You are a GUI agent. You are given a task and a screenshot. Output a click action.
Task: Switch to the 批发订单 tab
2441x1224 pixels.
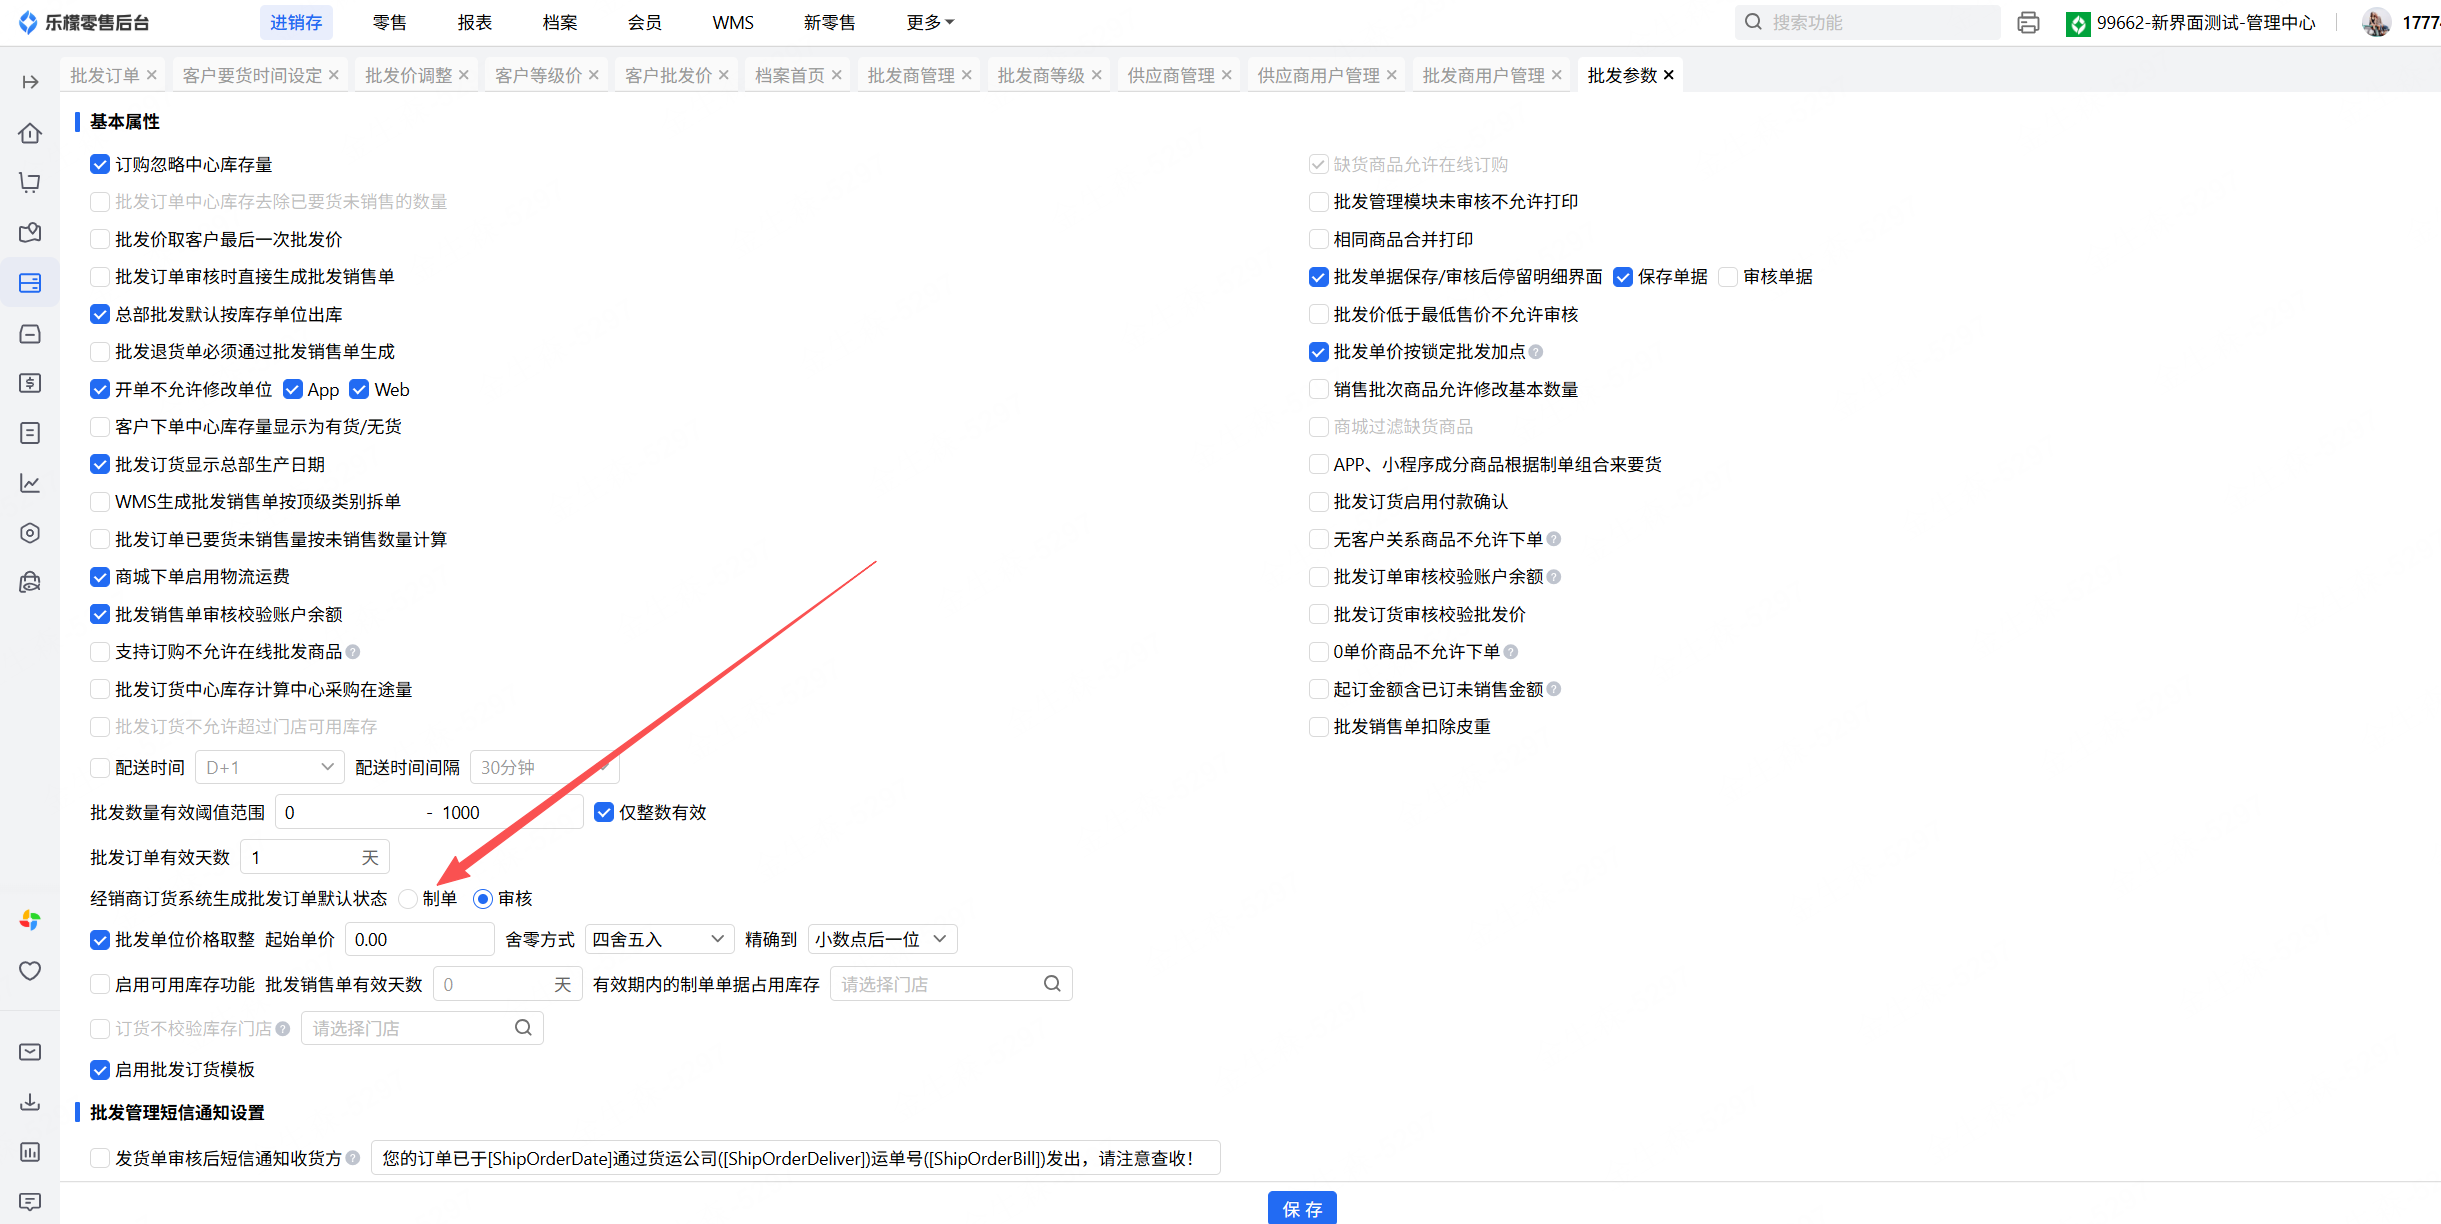[x=104, y=75]
